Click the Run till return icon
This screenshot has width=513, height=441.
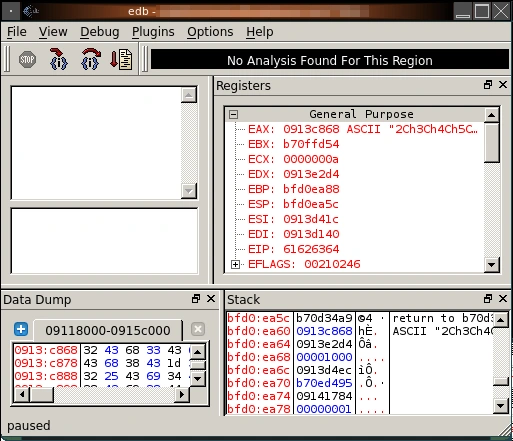pyautogui.click(x=121, y=59)
